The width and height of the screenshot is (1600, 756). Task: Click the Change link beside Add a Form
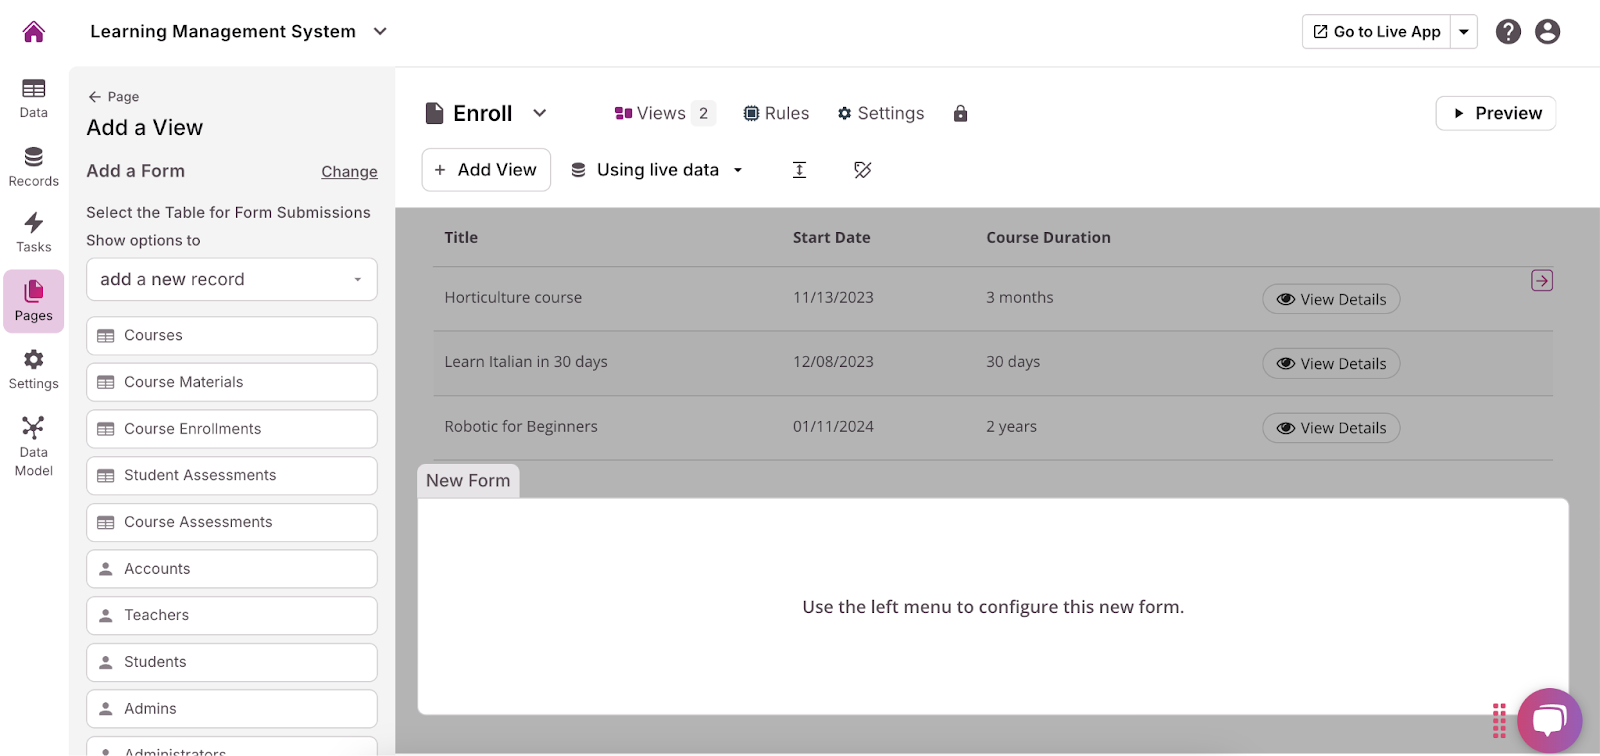[349, 172]
